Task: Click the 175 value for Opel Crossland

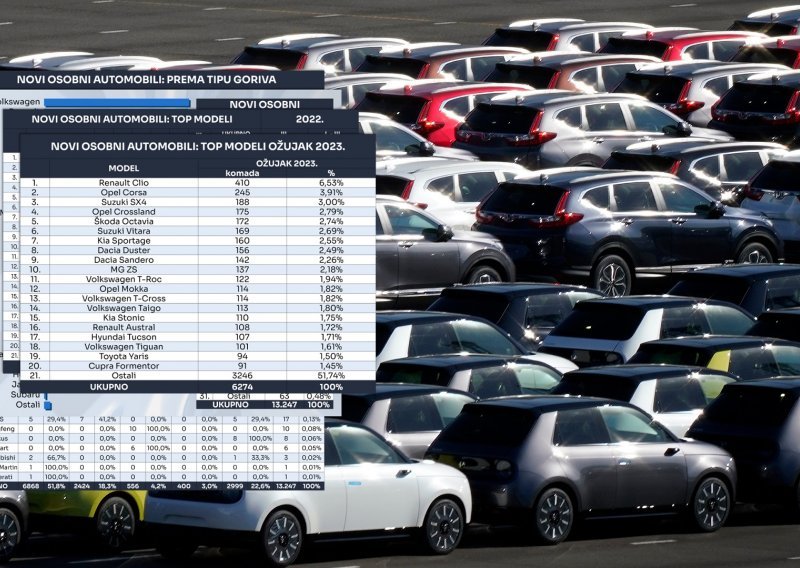Action: tap(242, 212)
